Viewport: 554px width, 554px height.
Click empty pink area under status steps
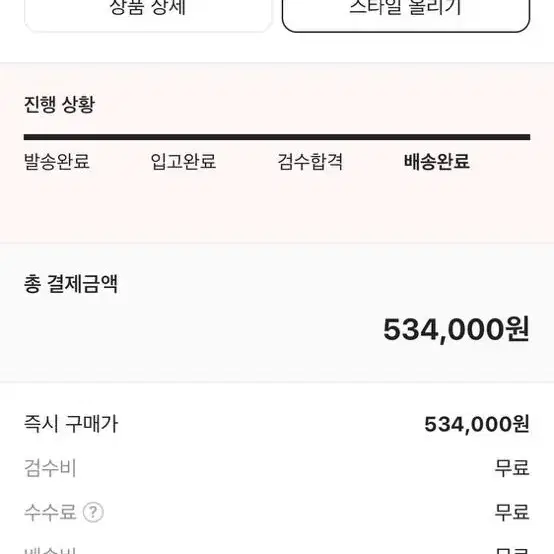277,208
